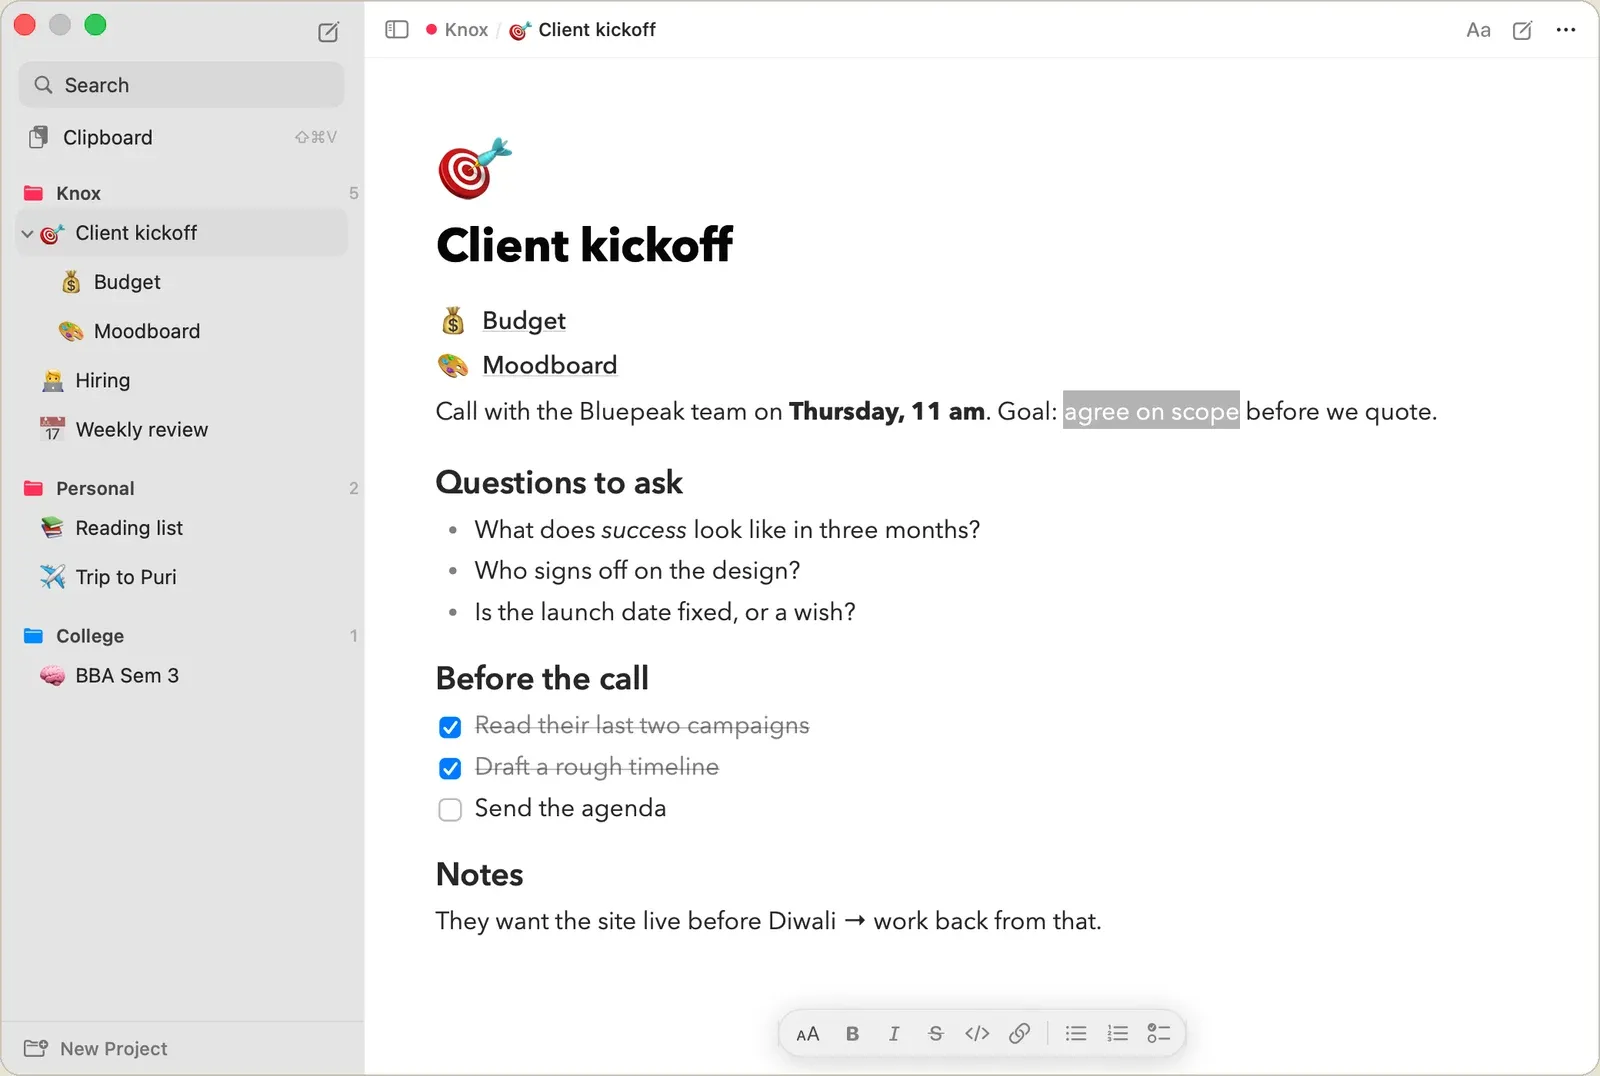Click the 'Before the call' heading
This screenshot has height=1076, width=1600.
pyautogui.click(x=543, y=678)
